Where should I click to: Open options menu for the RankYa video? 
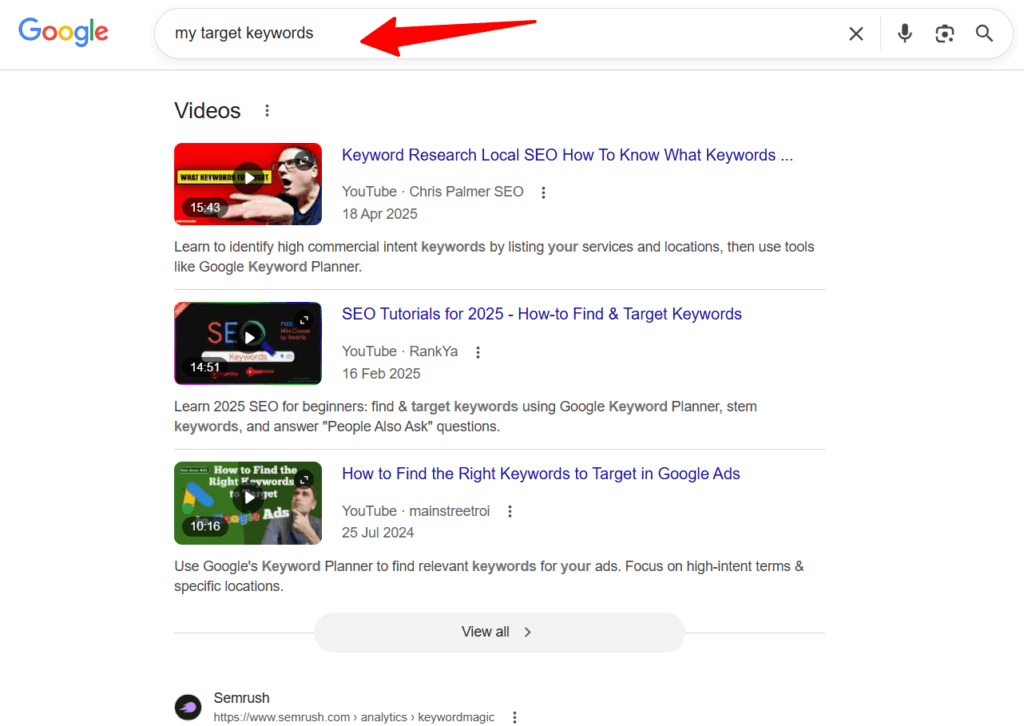pos(478,352)
